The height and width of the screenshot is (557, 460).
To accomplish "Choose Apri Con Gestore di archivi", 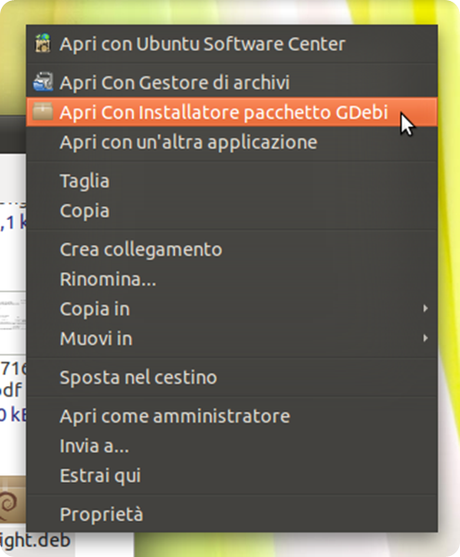I will [232, 82].
